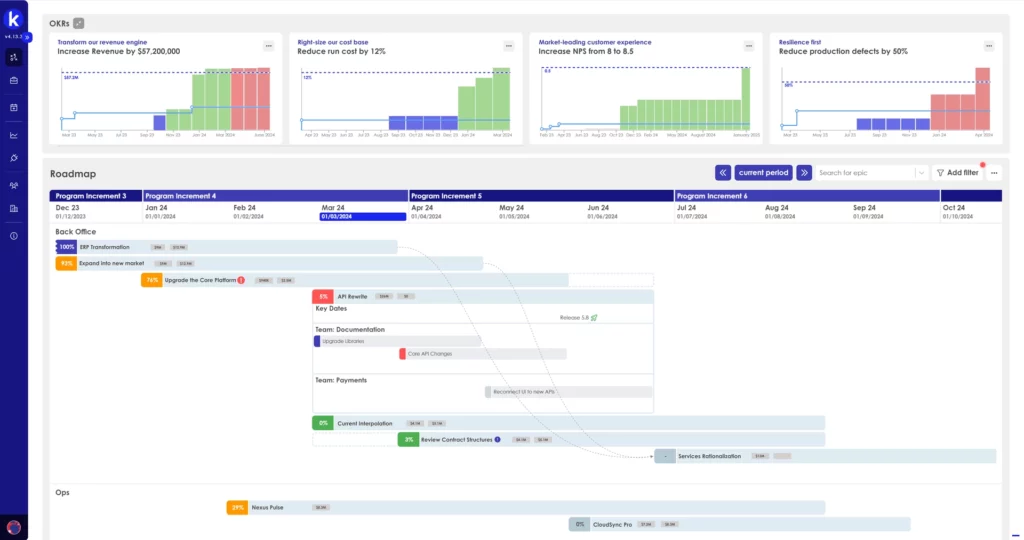Screen dimensions: 1024x540
Task: Click the current period button
Action: pos(764,172)
